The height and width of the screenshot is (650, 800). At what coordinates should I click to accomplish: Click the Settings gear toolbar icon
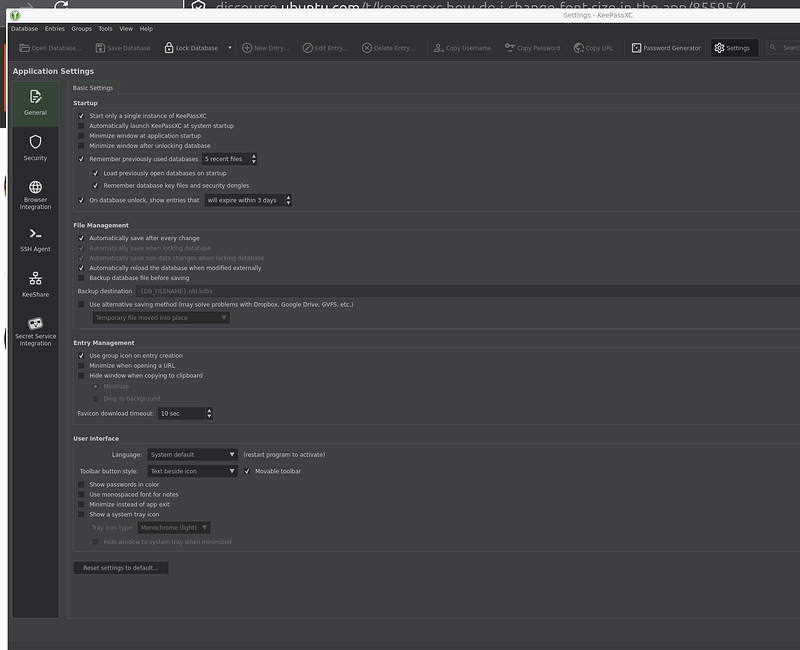[x=719, y=48]
